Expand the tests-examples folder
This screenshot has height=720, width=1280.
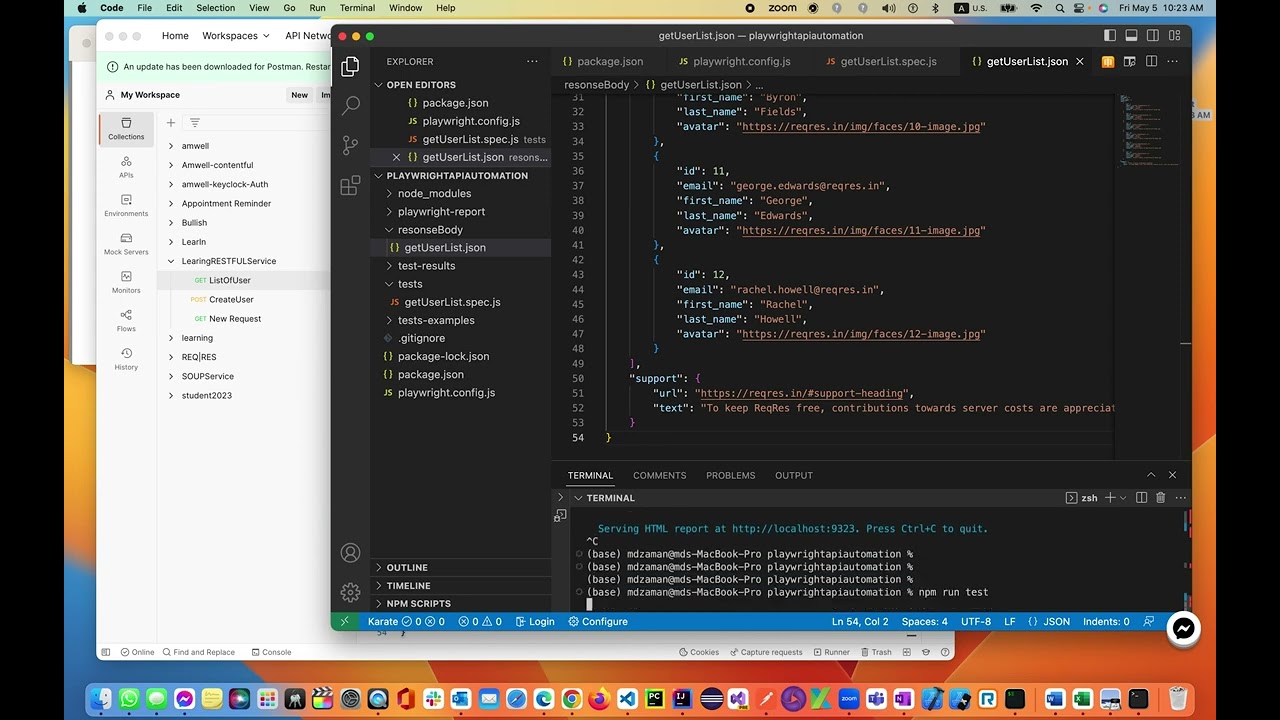[x=436, y=320]
